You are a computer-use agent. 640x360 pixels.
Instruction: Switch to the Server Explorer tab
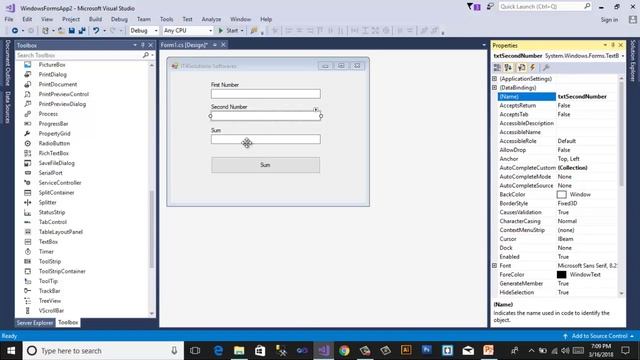tap(35, 322)
